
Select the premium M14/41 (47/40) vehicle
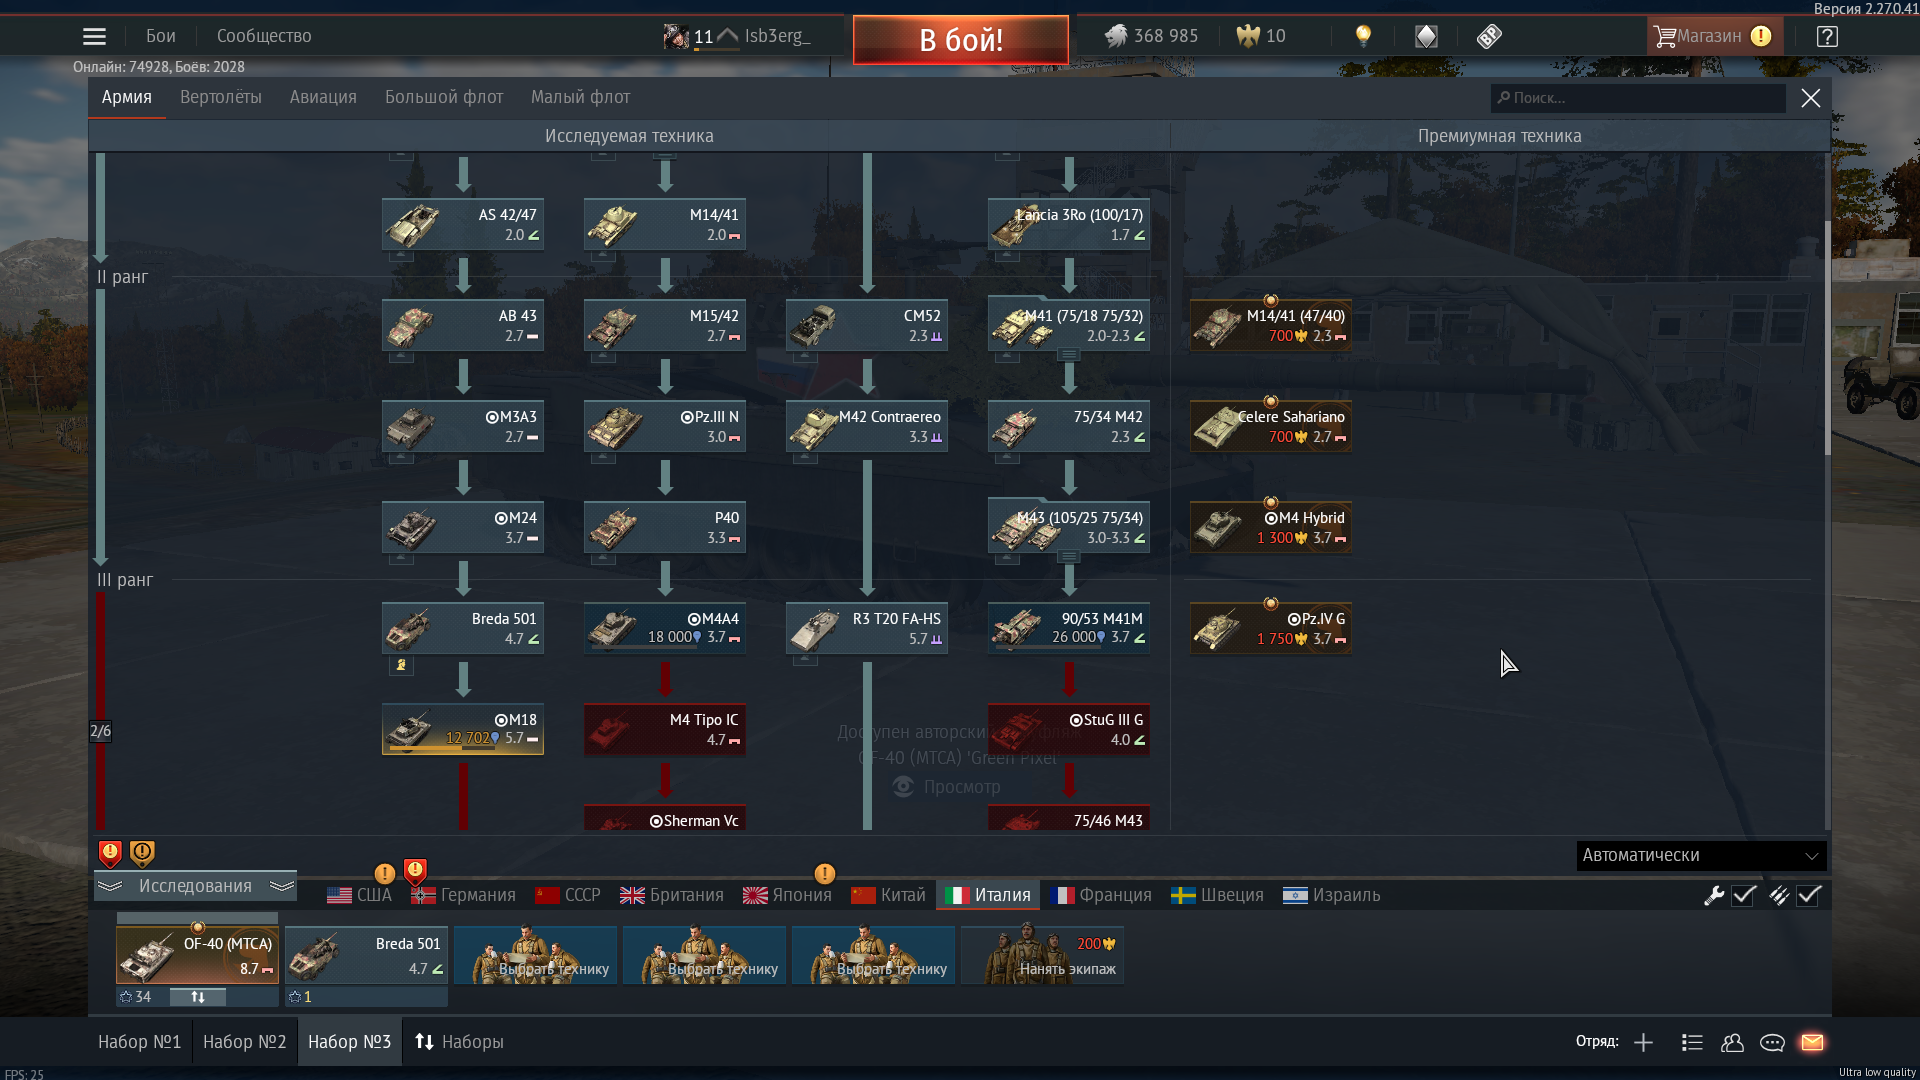pyautogui.click(x=1271, y=325)
